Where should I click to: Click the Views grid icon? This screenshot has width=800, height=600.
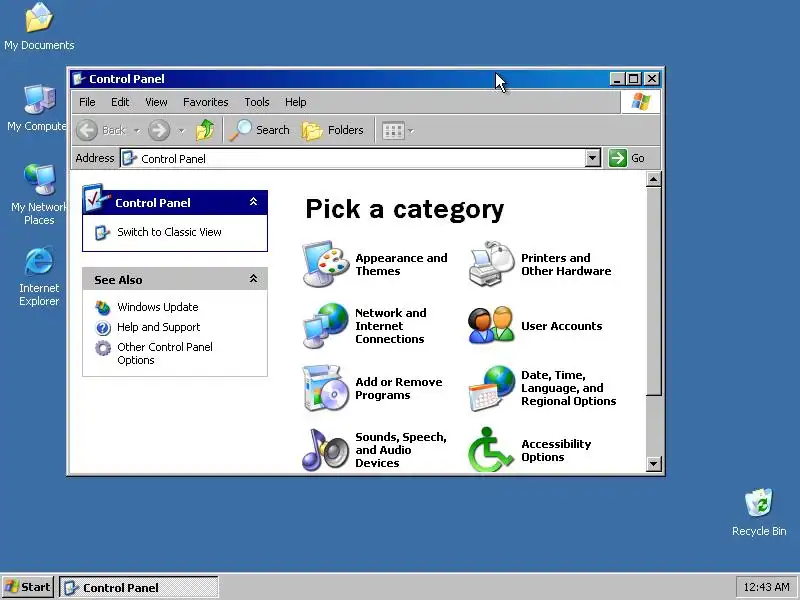pos(393,131)
